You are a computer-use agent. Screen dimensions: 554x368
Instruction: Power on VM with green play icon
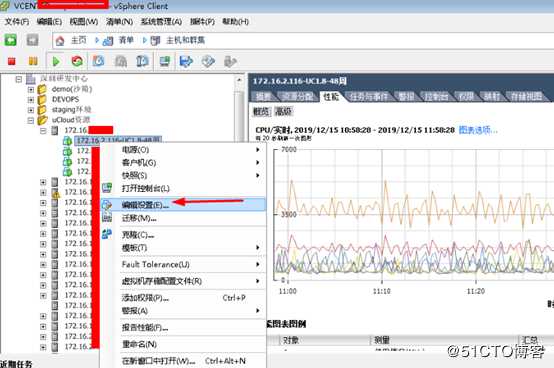coord(56,61)
